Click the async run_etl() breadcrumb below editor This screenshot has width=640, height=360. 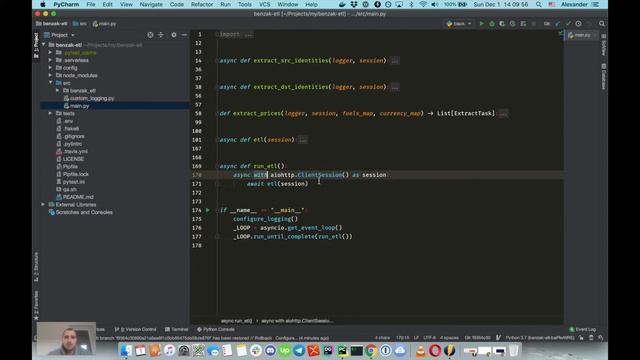click(x=237, y=321)
